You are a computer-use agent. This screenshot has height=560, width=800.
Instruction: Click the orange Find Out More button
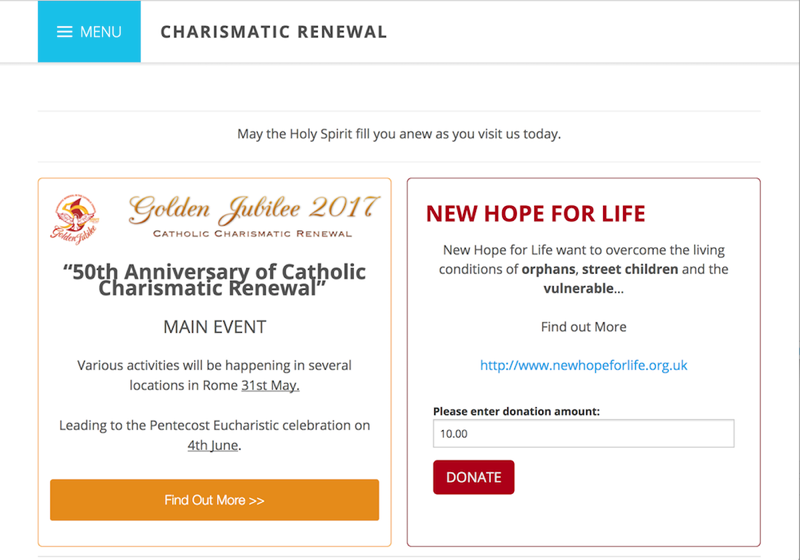tap(214, 500)
